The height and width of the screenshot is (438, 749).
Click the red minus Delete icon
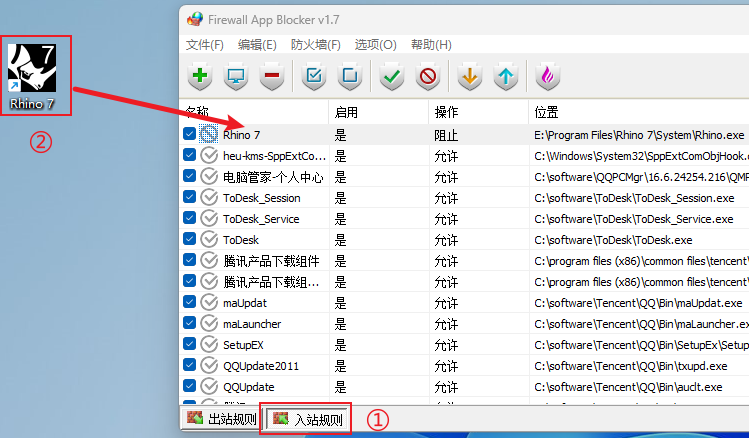272,76
